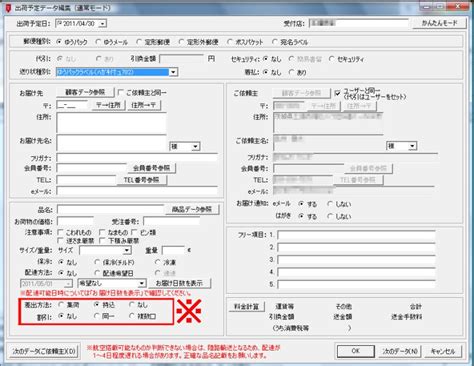474x366 pixels.
Task: Open the 希望なし time dropdown
Action: (142, 283)
